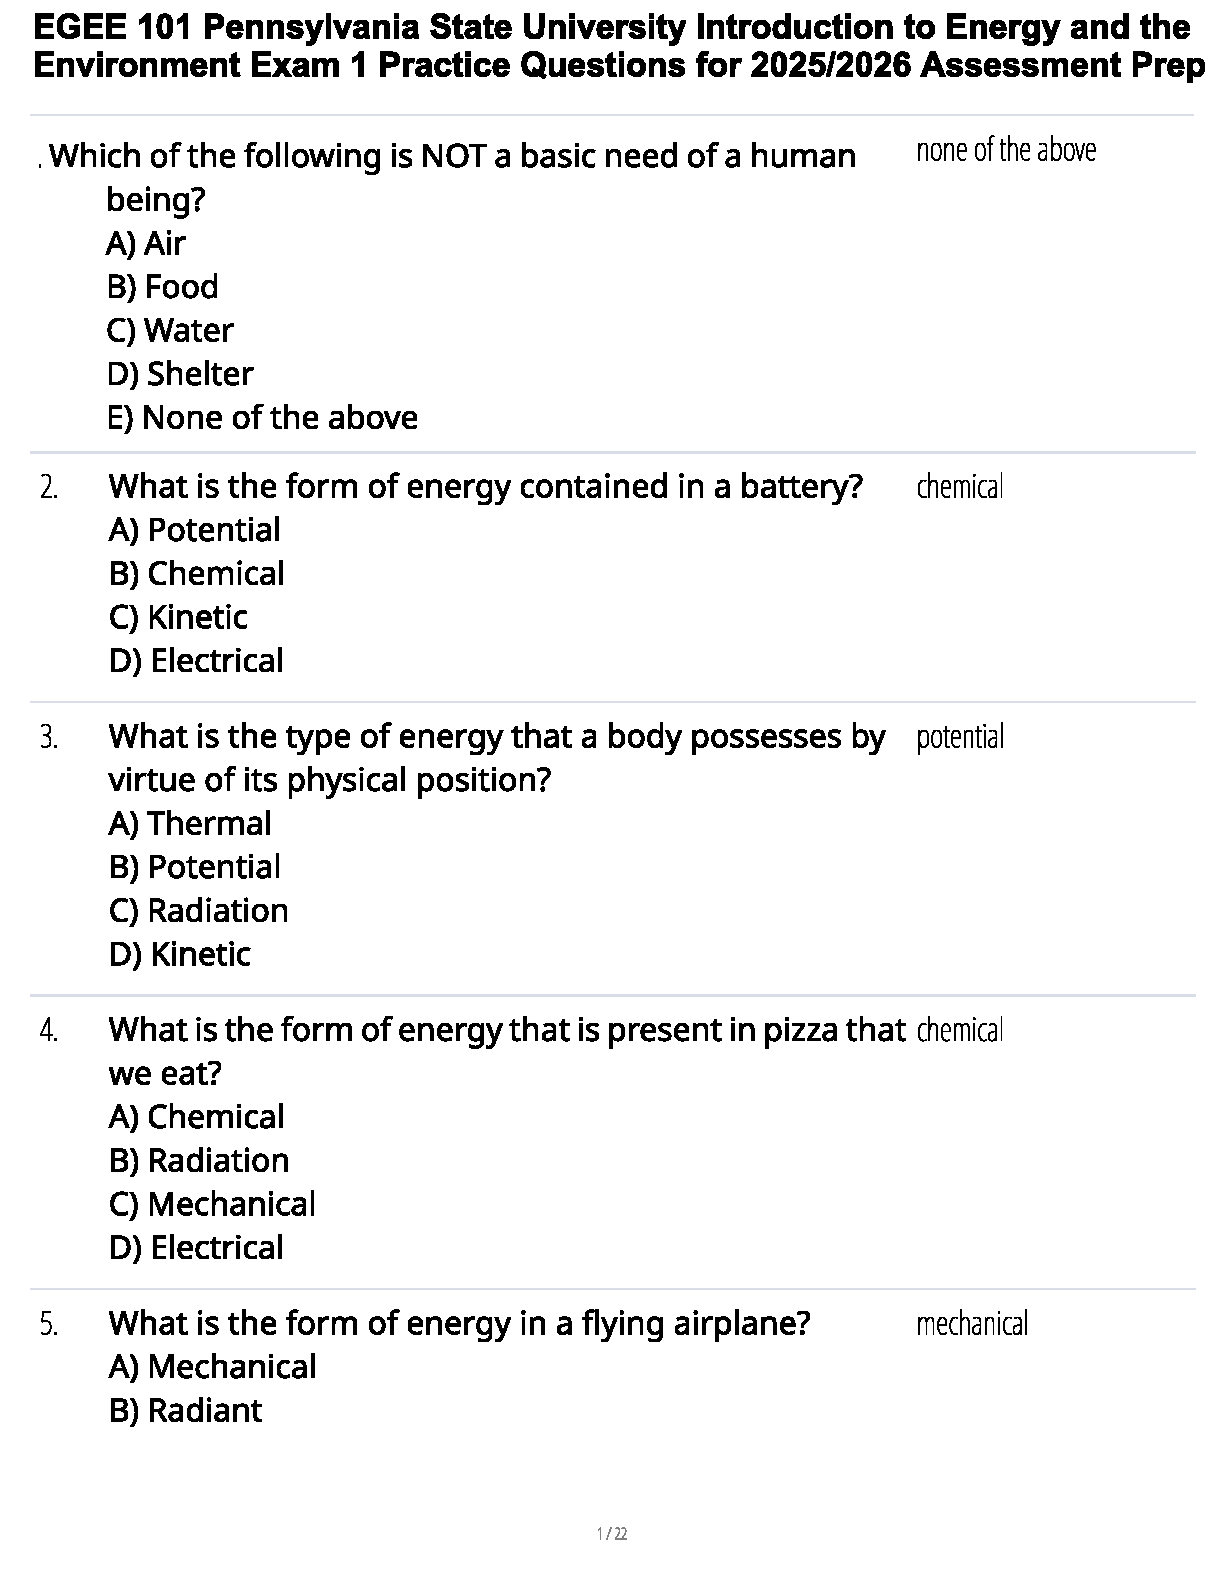This screenshot has height=1584, width=1224.
Task: Click the document title heading
Action: (612, 46)
